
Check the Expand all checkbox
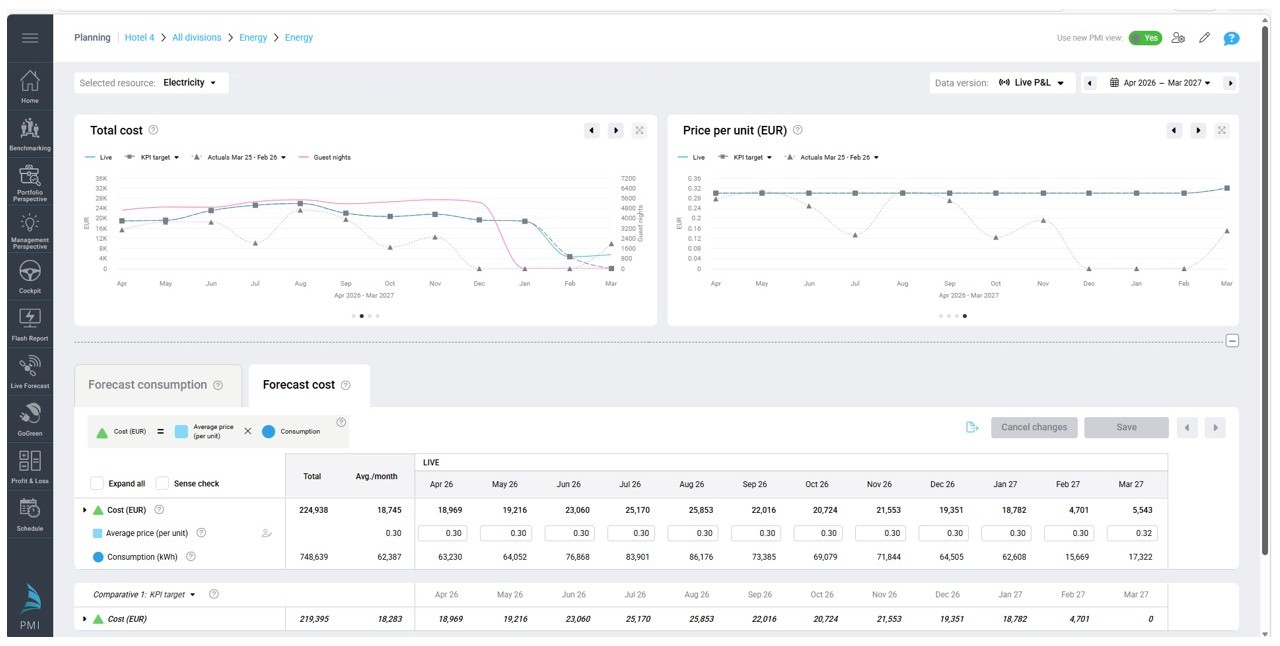[97, 483]
